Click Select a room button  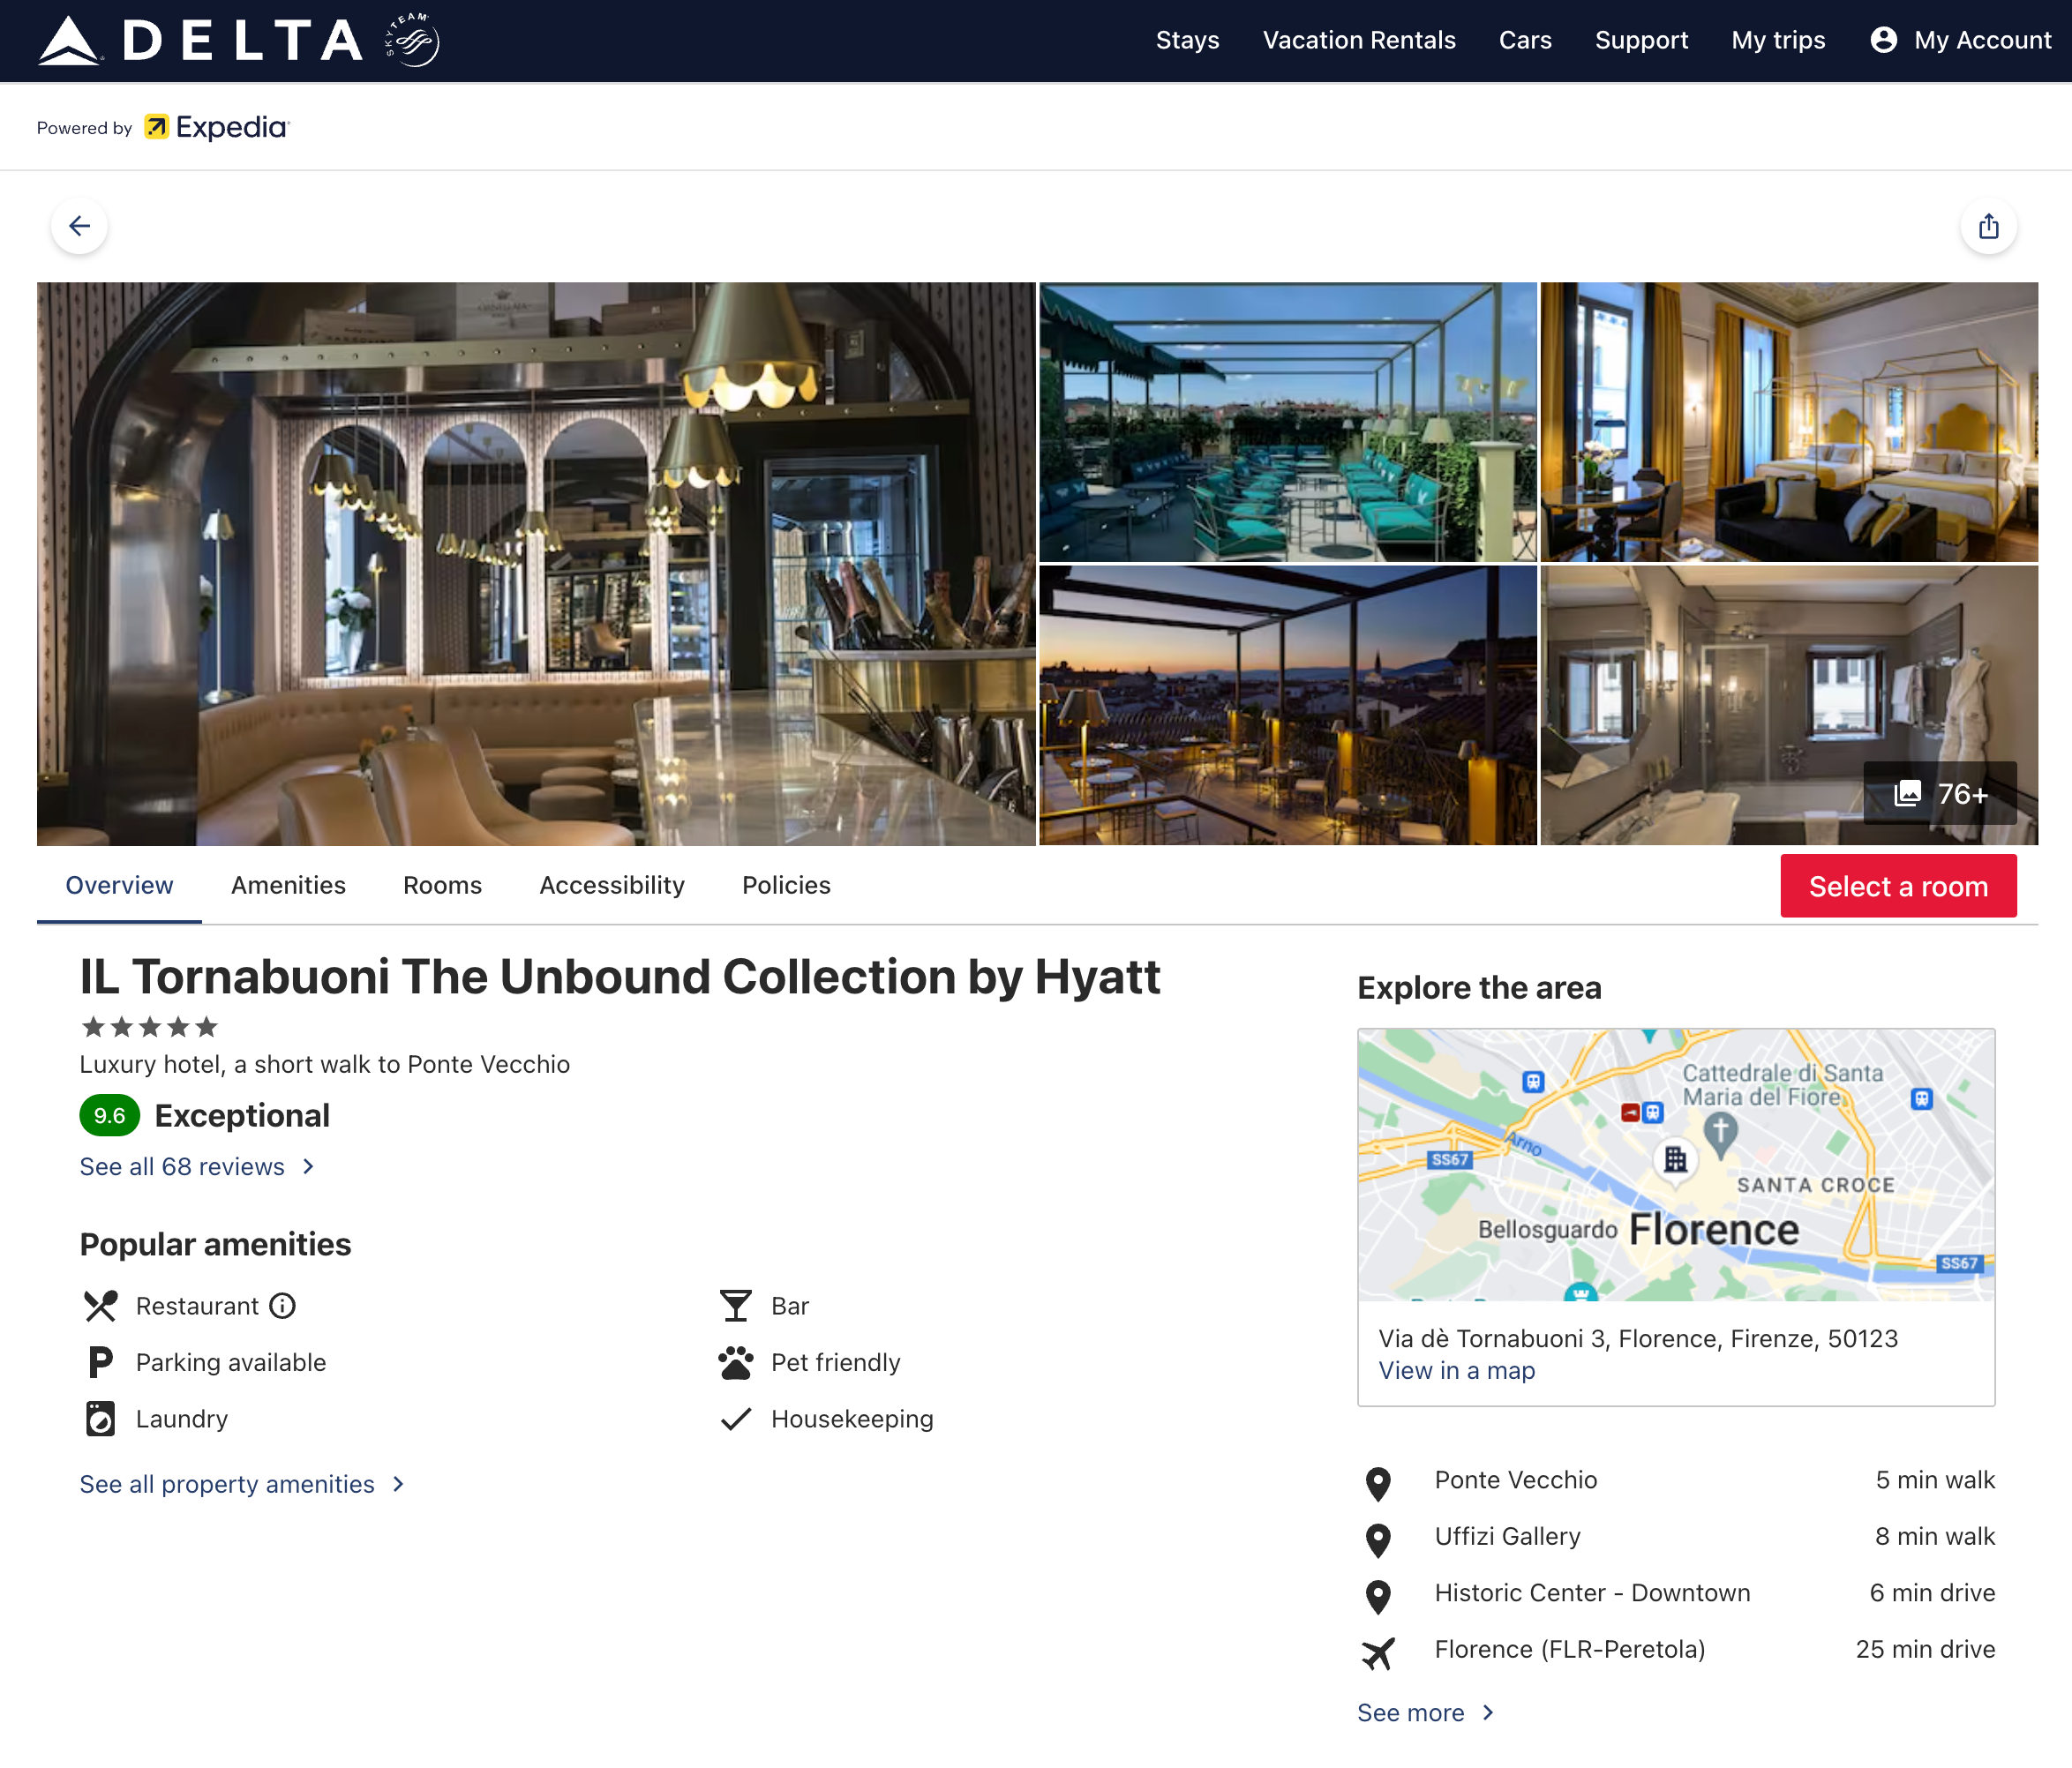click(x=1898, y=886)
